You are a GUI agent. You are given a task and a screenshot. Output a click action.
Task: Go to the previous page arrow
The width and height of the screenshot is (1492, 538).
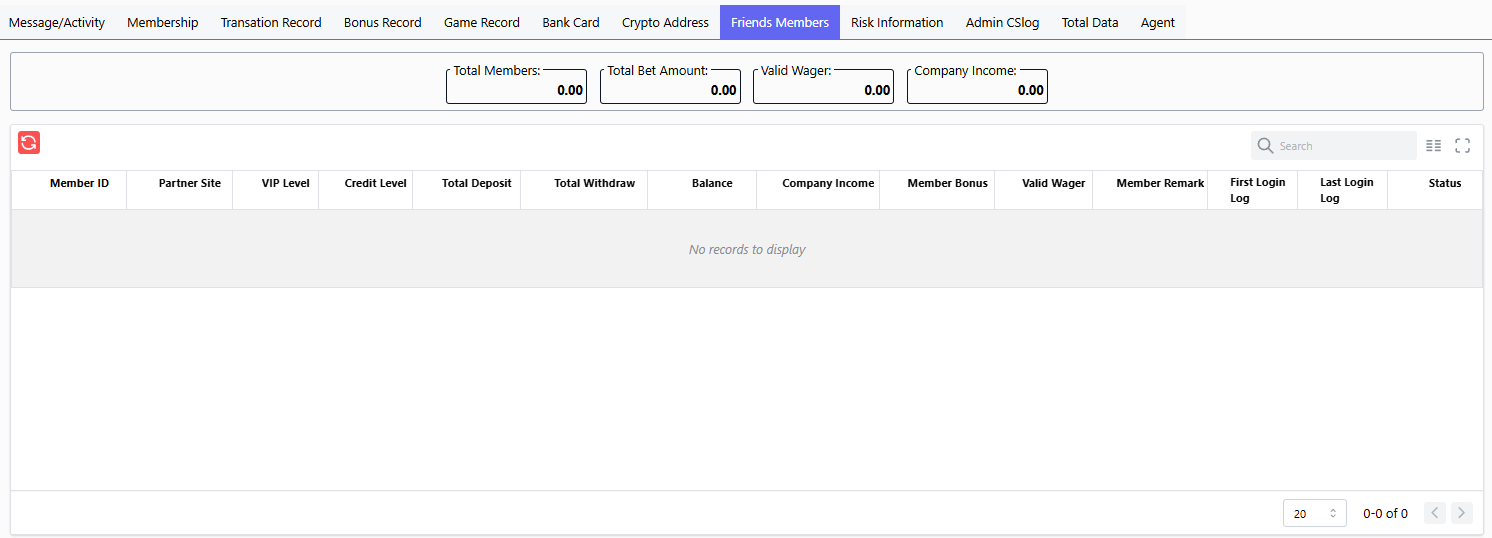click(x=1435, y=513)
